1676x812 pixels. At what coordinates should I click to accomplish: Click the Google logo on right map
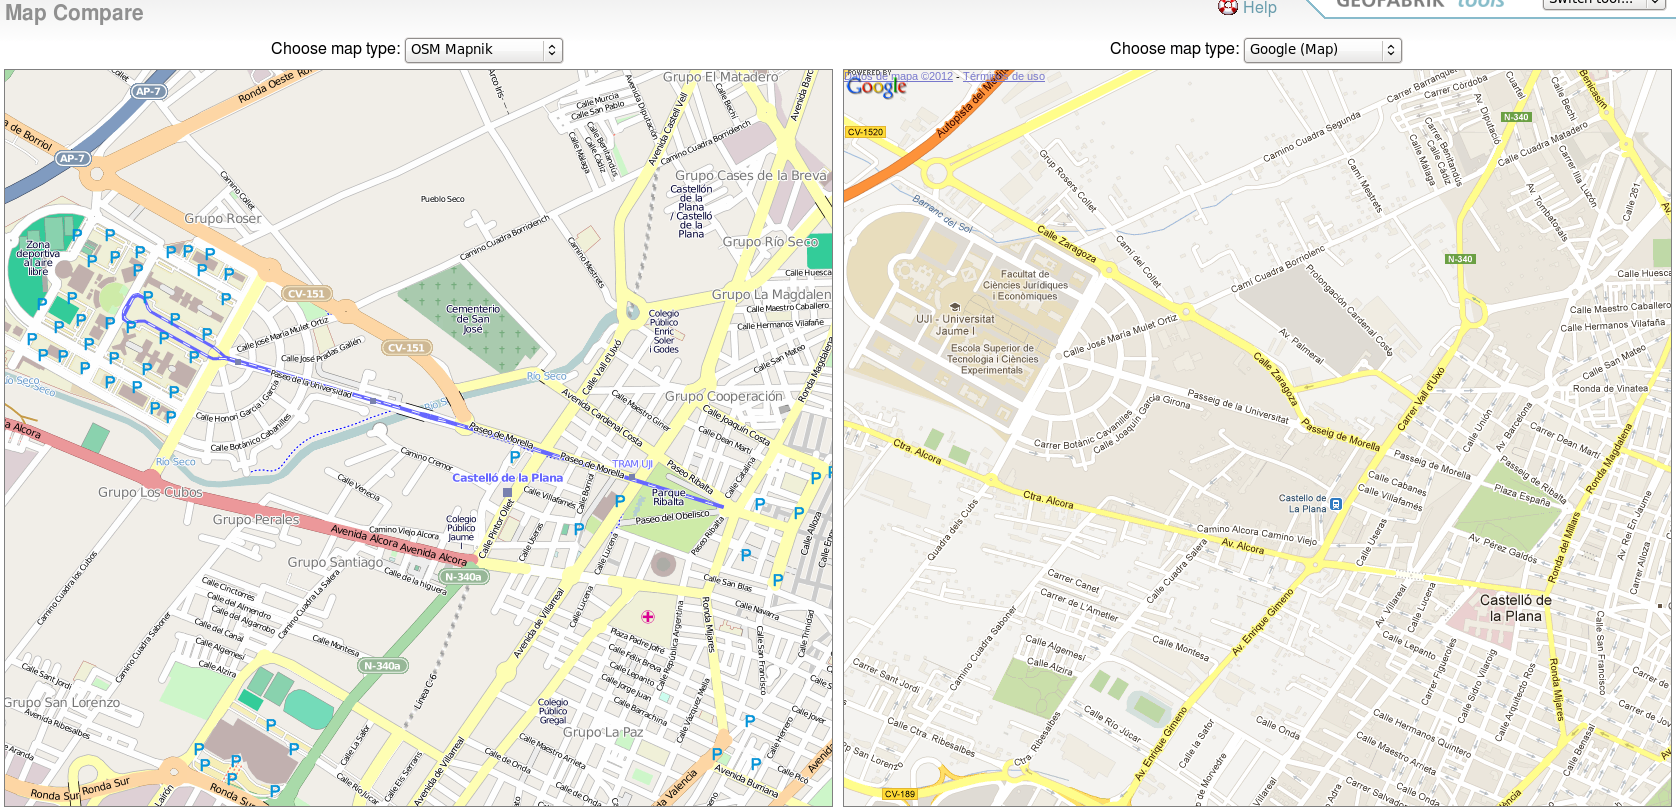click(x=876, y=88)
